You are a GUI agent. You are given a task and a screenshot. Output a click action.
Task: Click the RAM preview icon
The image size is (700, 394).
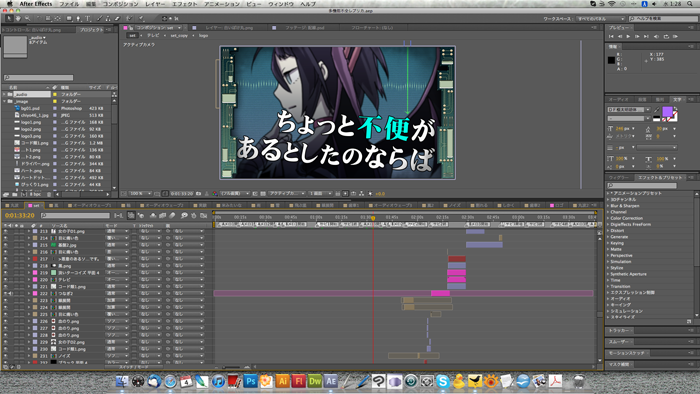(675, 37)
